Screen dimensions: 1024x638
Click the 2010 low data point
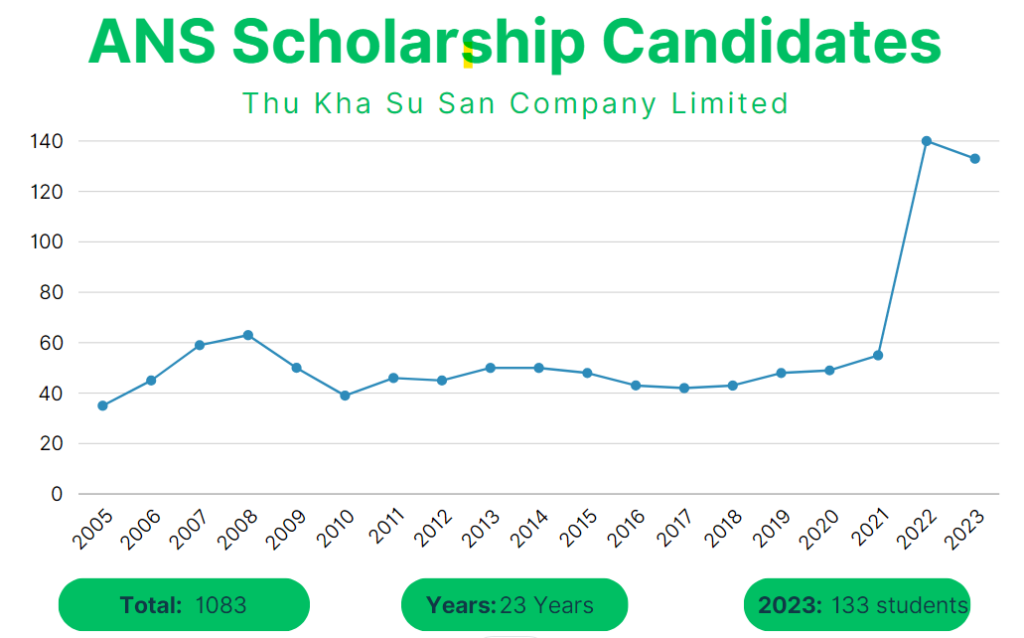point(345,395)
